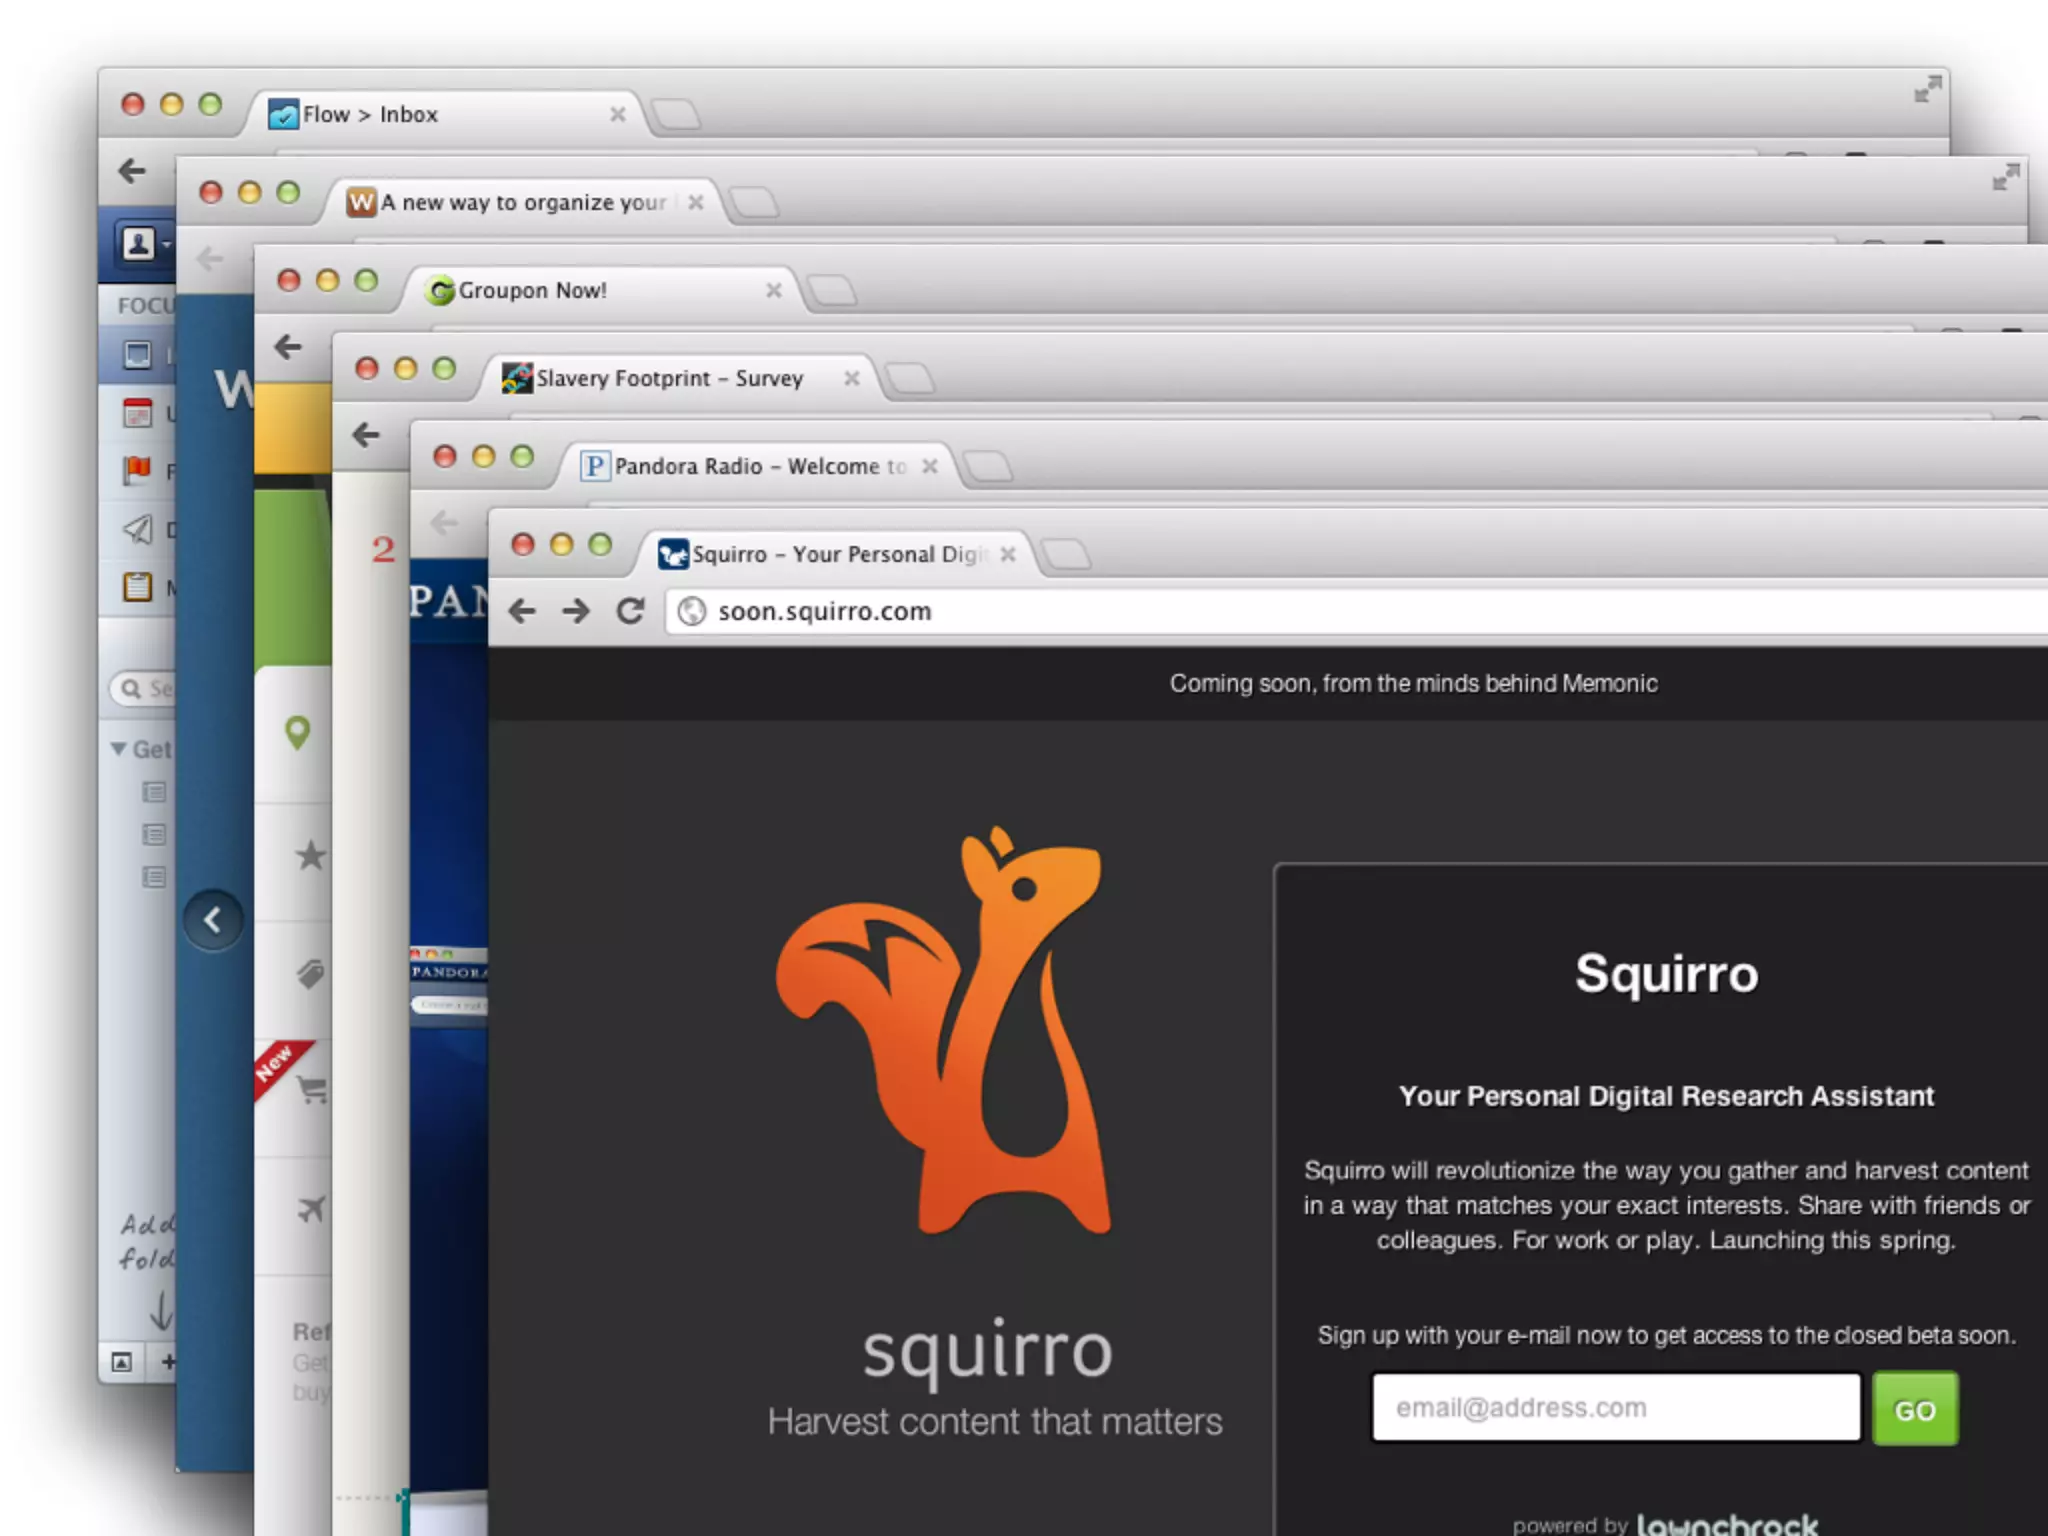Open the launchrock link at bottom
Viewport: 2048px width, 1536px height.
[x=1727, y=1523]
